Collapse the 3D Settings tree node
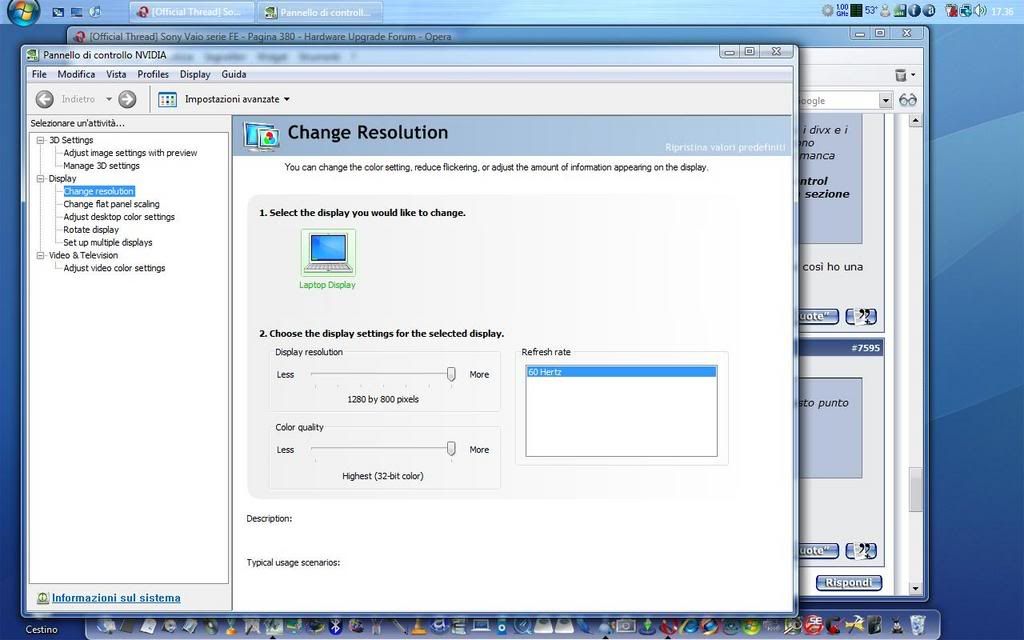 click(x=41, y=140)
